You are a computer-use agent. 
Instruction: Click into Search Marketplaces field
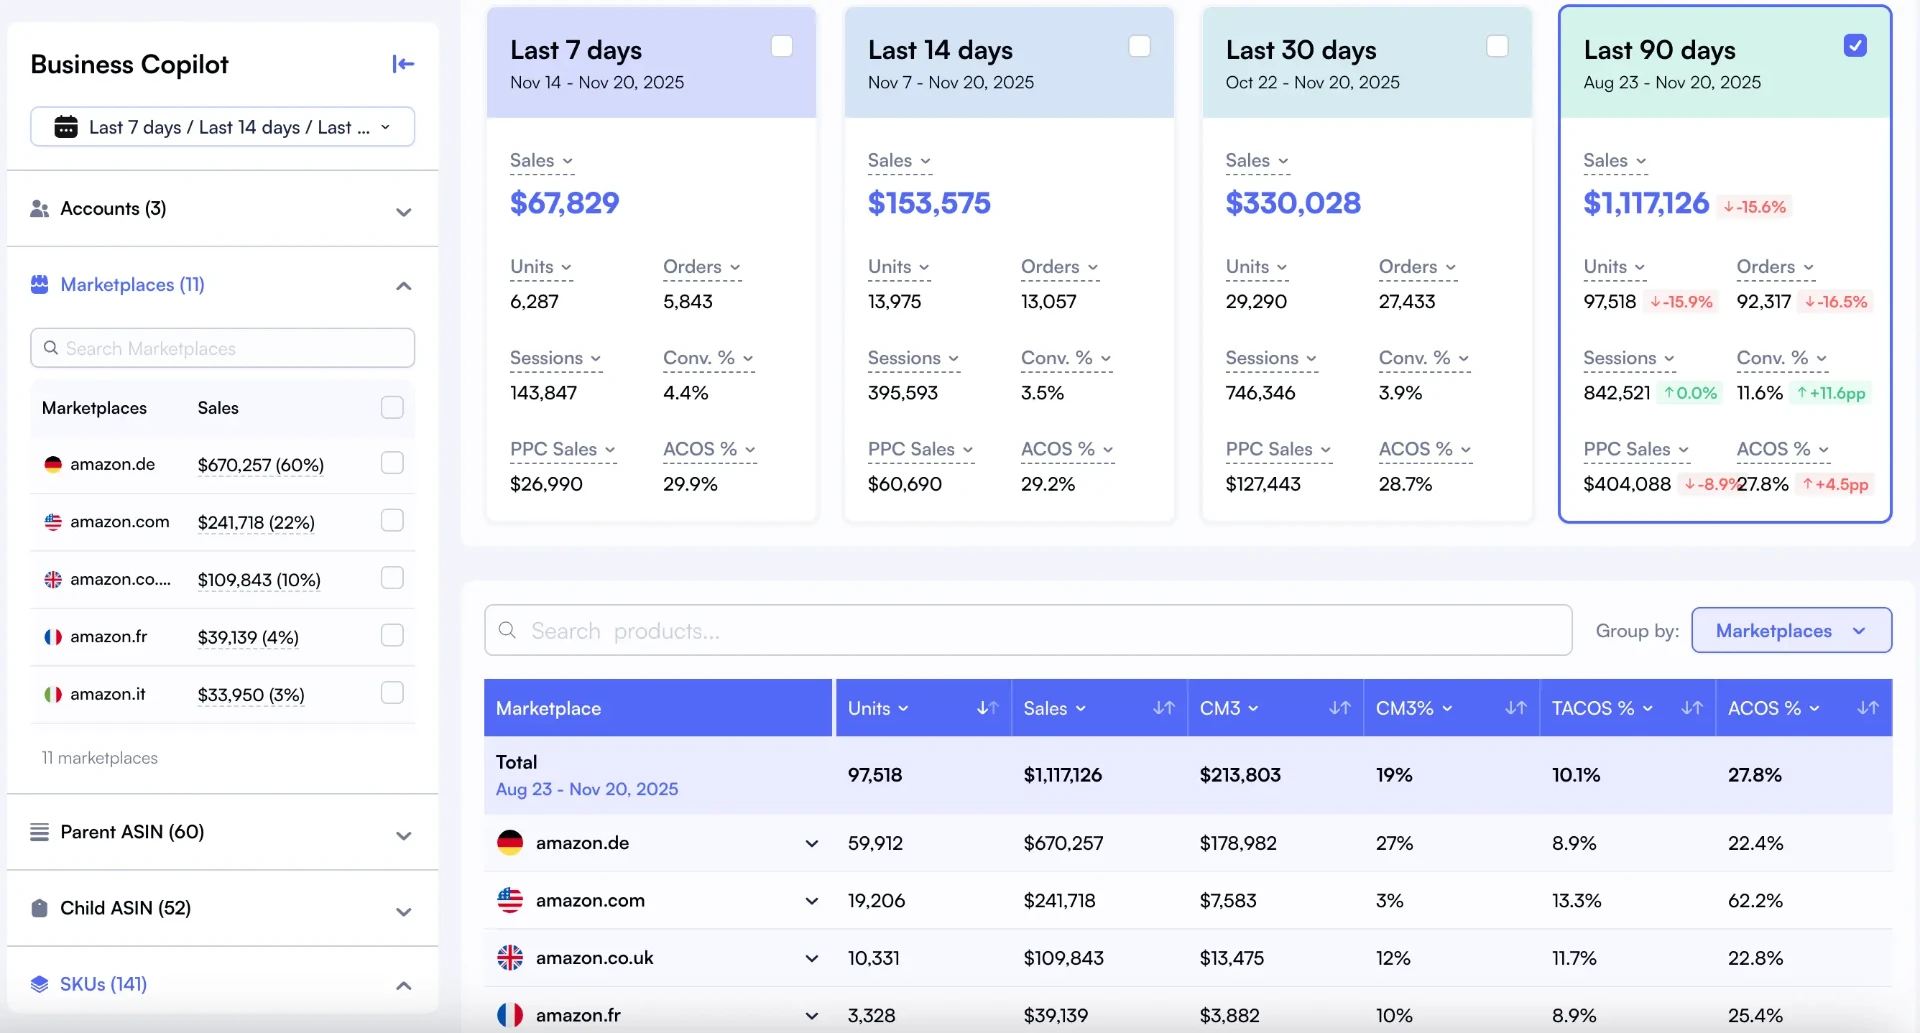(x=222, y=348)
